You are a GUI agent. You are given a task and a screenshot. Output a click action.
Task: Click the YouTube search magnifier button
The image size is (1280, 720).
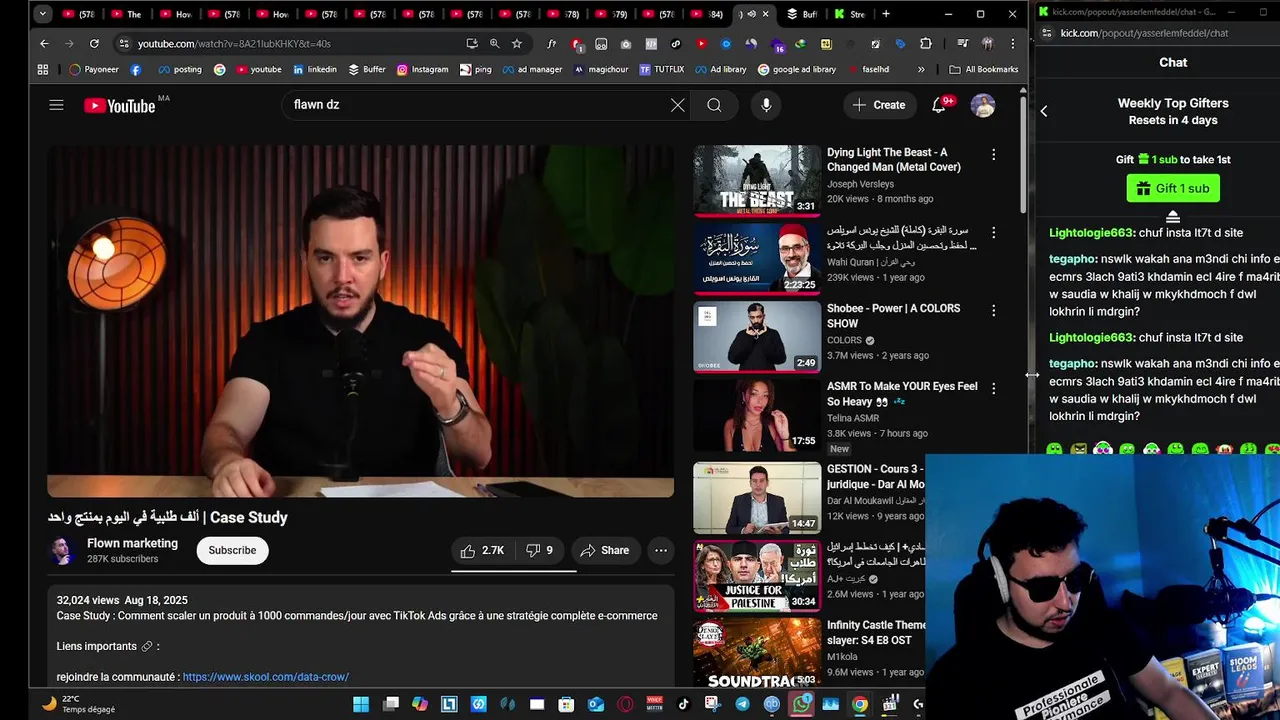[714, 105]
